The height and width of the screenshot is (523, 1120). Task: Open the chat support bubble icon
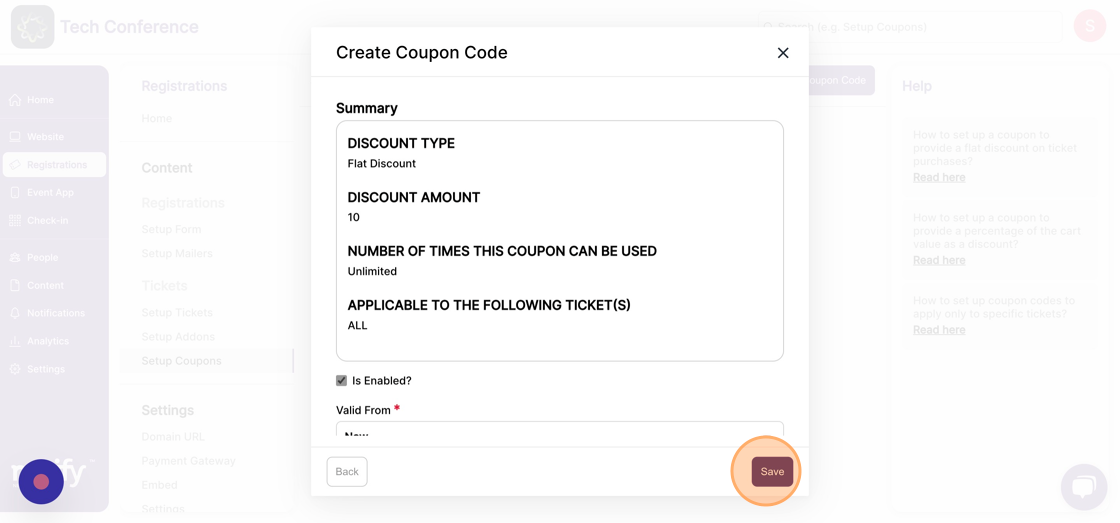click(1084, 487)
